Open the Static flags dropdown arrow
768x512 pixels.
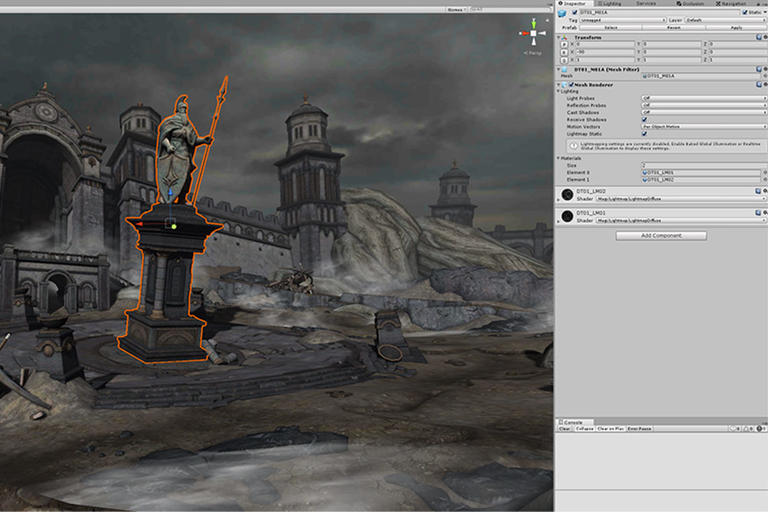pos(765,12)
